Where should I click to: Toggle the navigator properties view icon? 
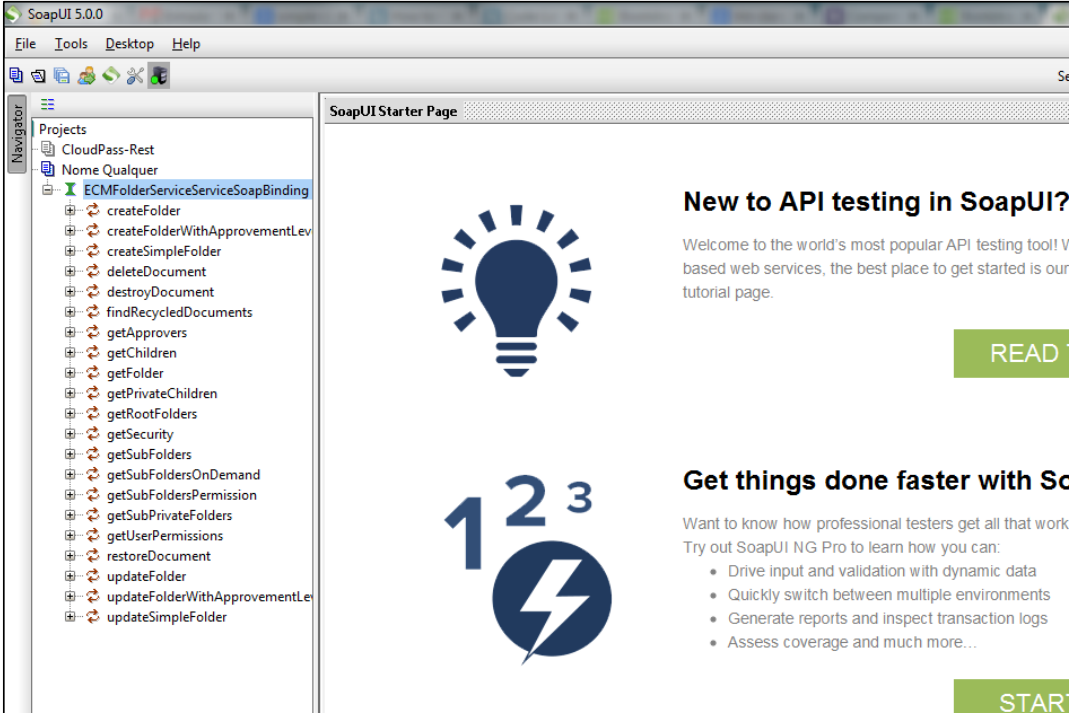point(47,104)
